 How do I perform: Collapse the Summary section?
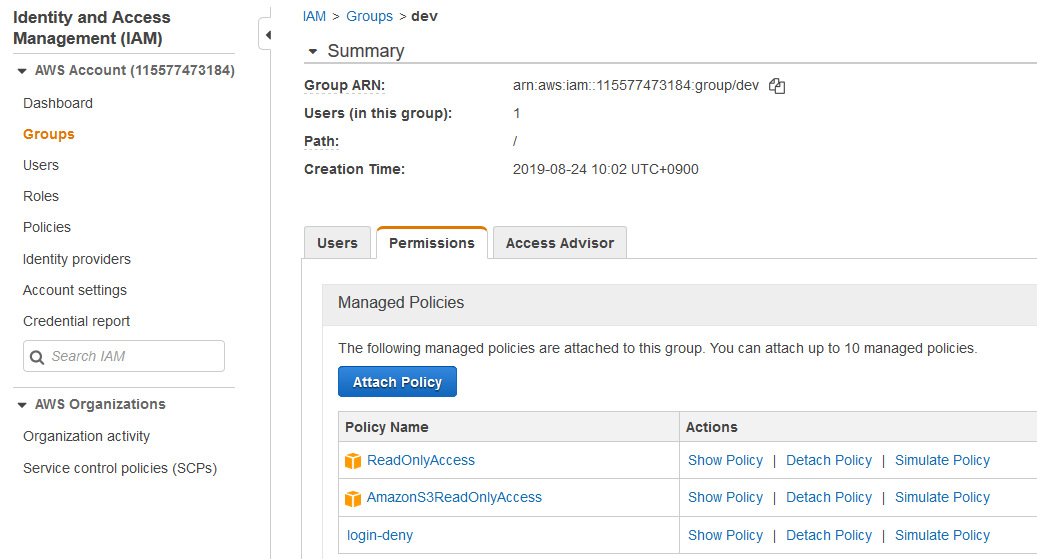(313, 51)
